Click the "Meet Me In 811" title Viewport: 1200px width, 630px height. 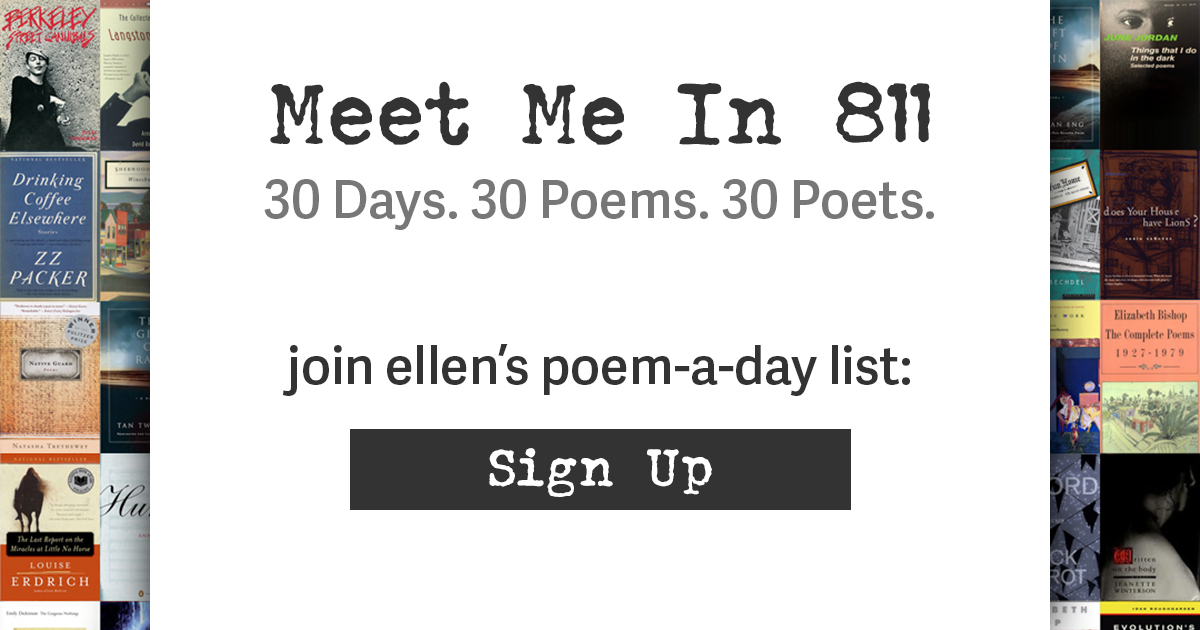point(600,116)
